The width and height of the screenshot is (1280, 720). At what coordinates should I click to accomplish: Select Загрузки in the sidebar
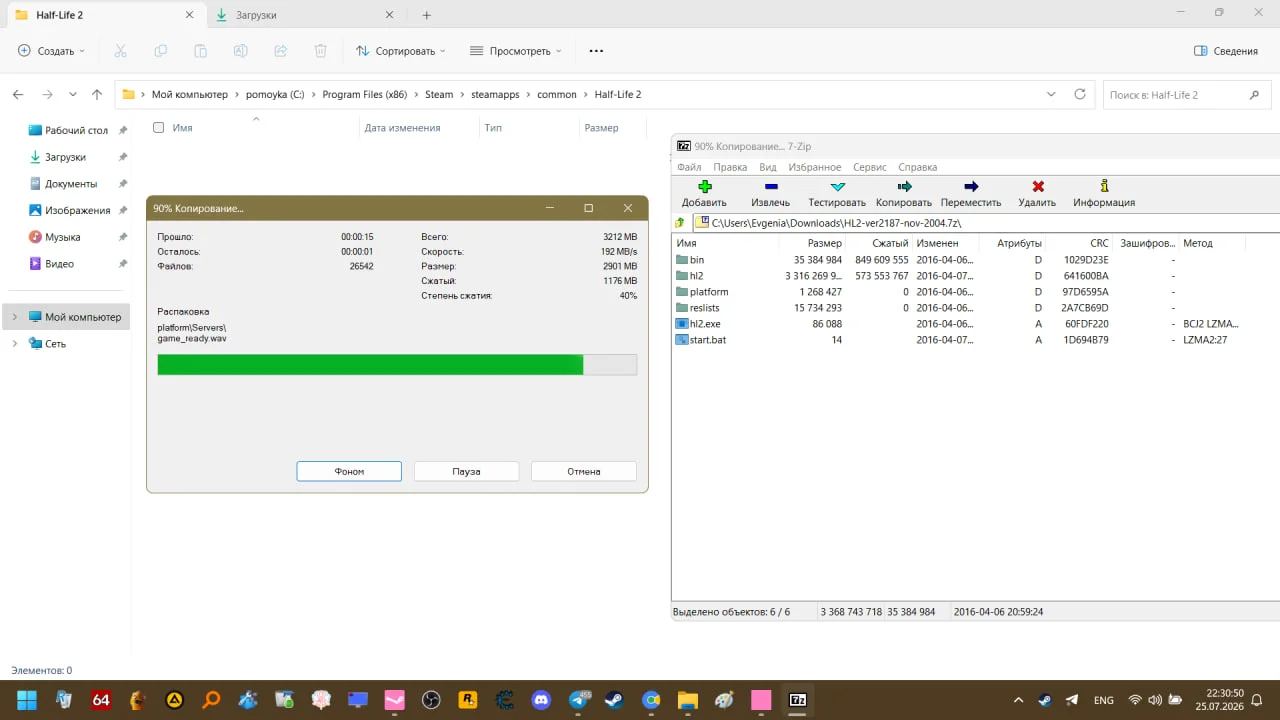pyautogui.click(x=66, y=157)
